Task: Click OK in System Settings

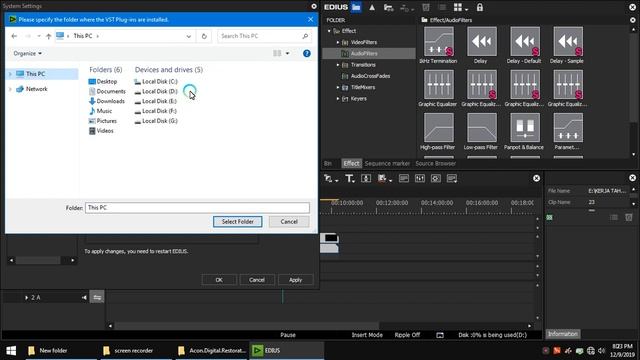Action: point(219,280)
